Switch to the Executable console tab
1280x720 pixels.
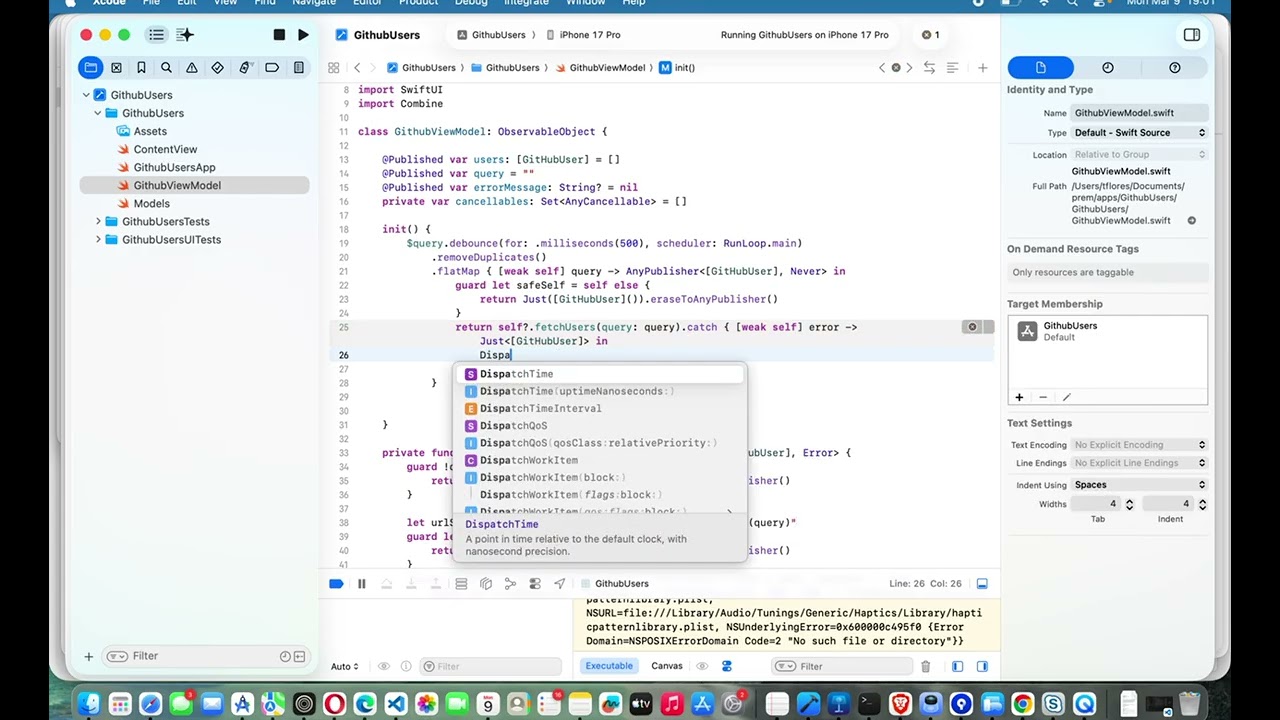click(609, 666)
